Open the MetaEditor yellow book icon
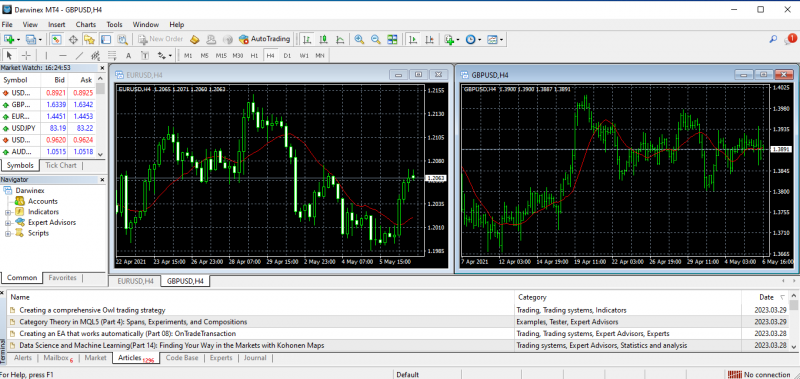 [194, 39]
